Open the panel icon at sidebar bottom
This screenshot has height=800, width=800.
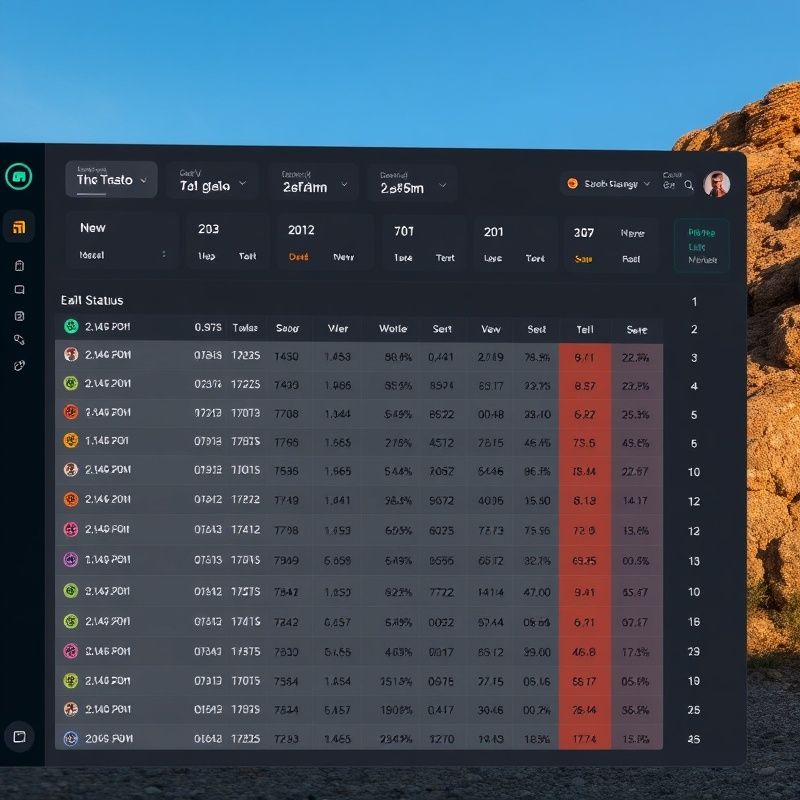tap(19, 737)
